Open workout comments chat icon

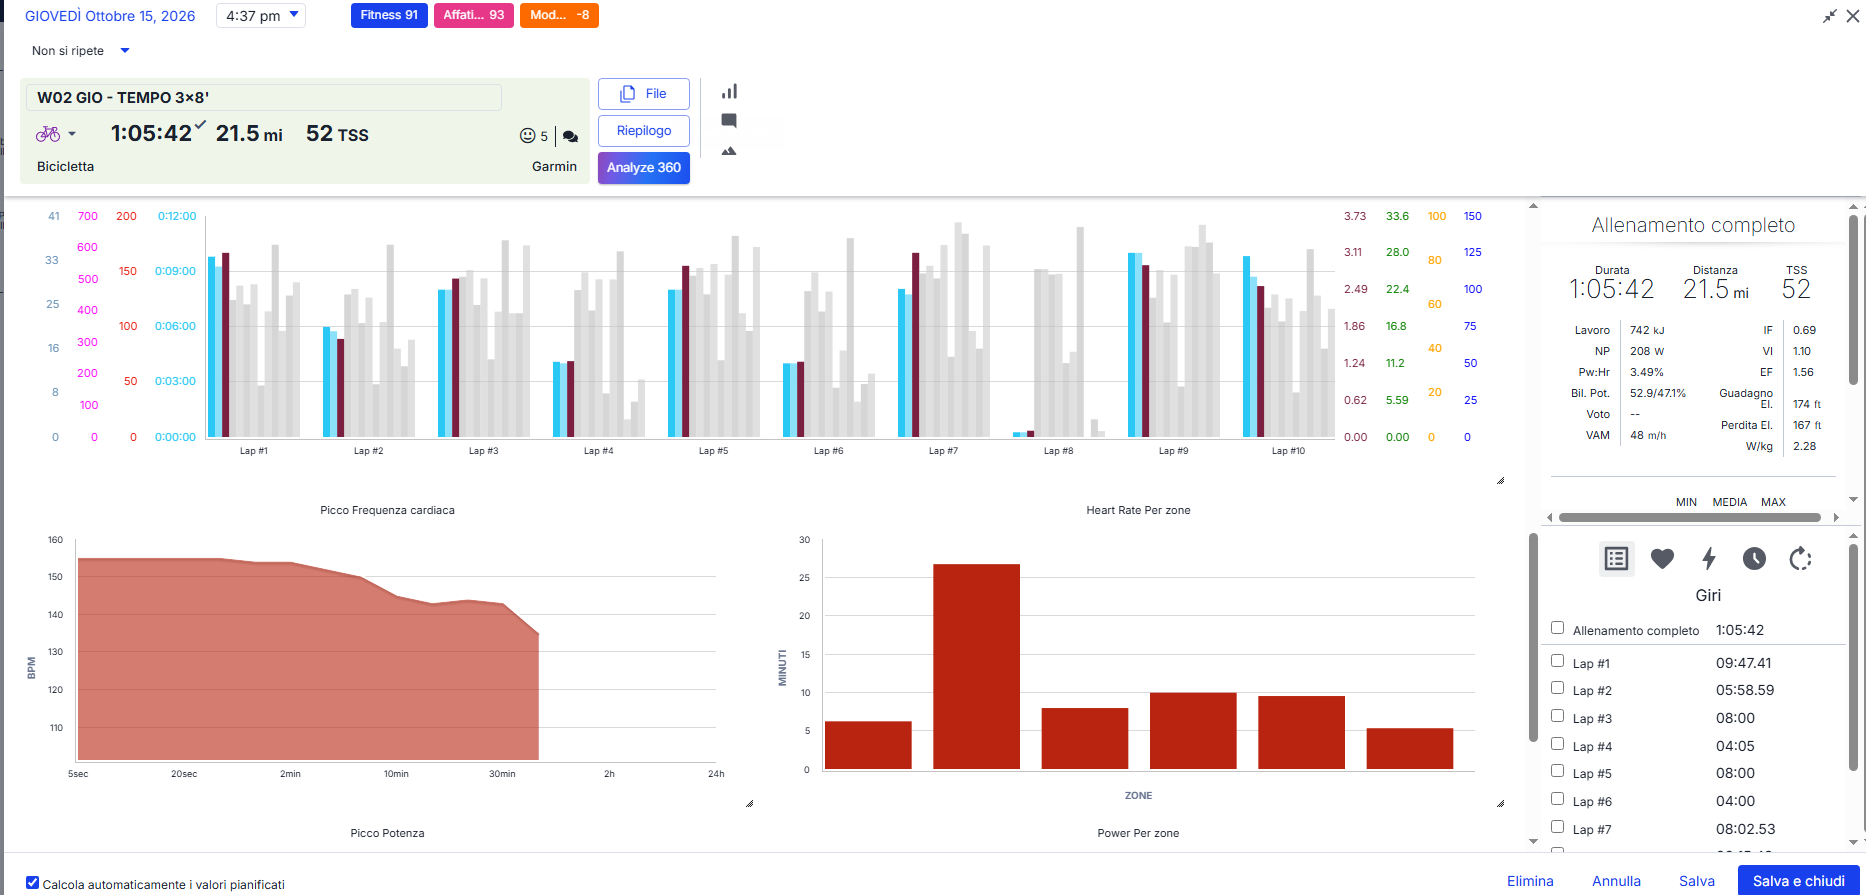(x=570, y=136)
